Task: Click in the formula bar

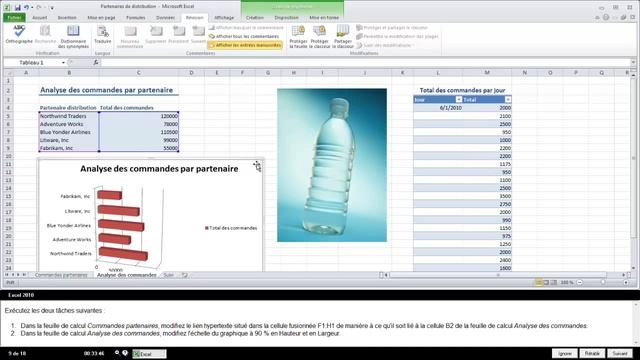Action: point(365,62)
